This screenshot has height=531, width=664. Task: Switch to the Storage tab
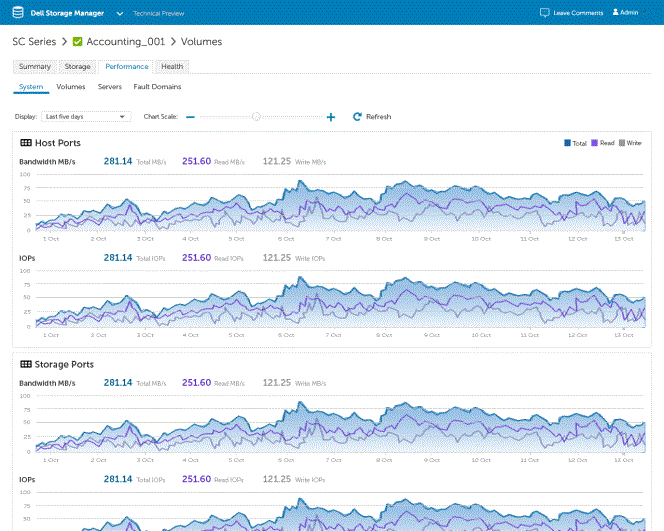(x=77, y=66)
